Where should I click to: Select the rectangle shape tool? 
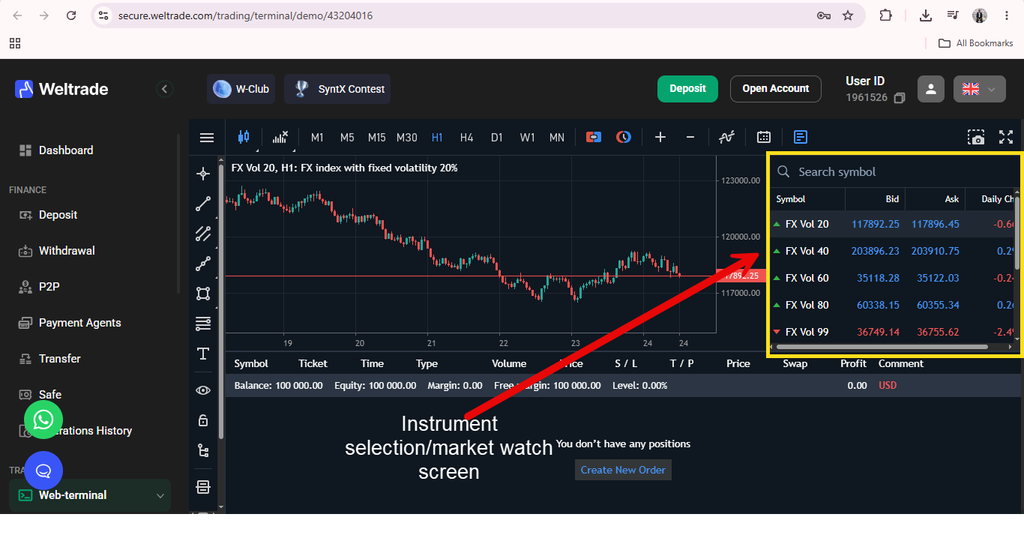coord(203,294)
